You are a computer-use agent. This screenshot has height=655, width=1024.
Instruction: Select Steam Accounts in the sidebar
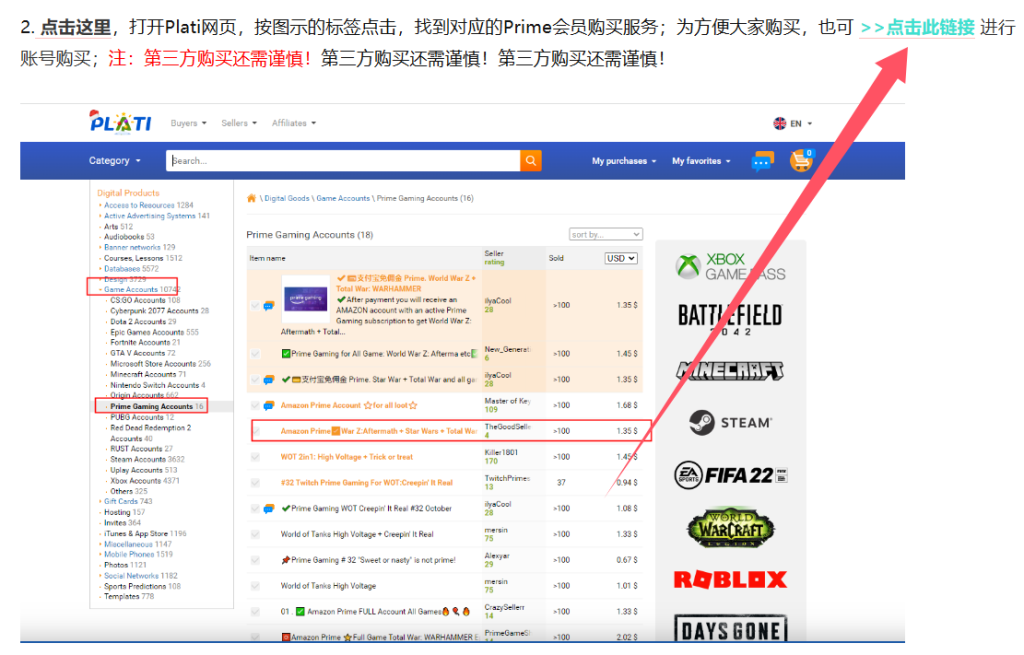coord(136,460)
